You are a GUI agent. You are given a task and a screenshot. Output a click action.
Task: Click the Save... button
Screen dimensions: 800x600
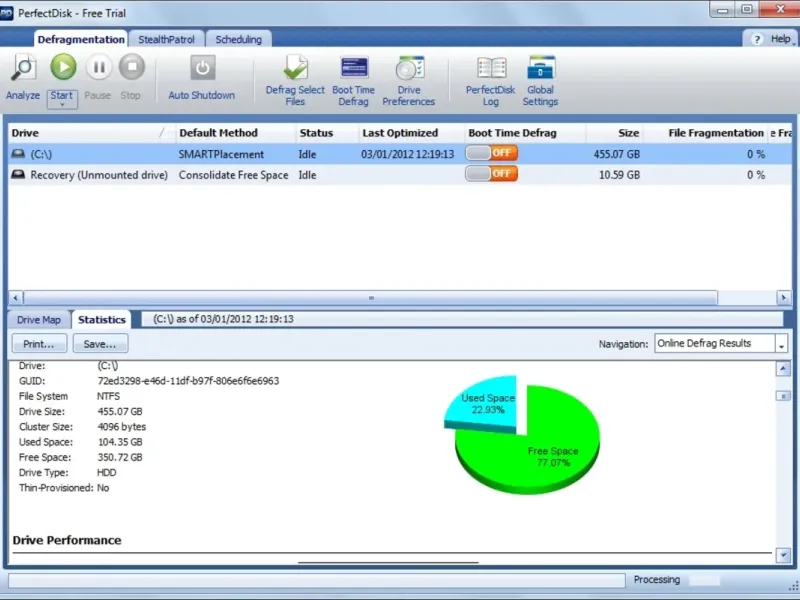coord(100,344)
